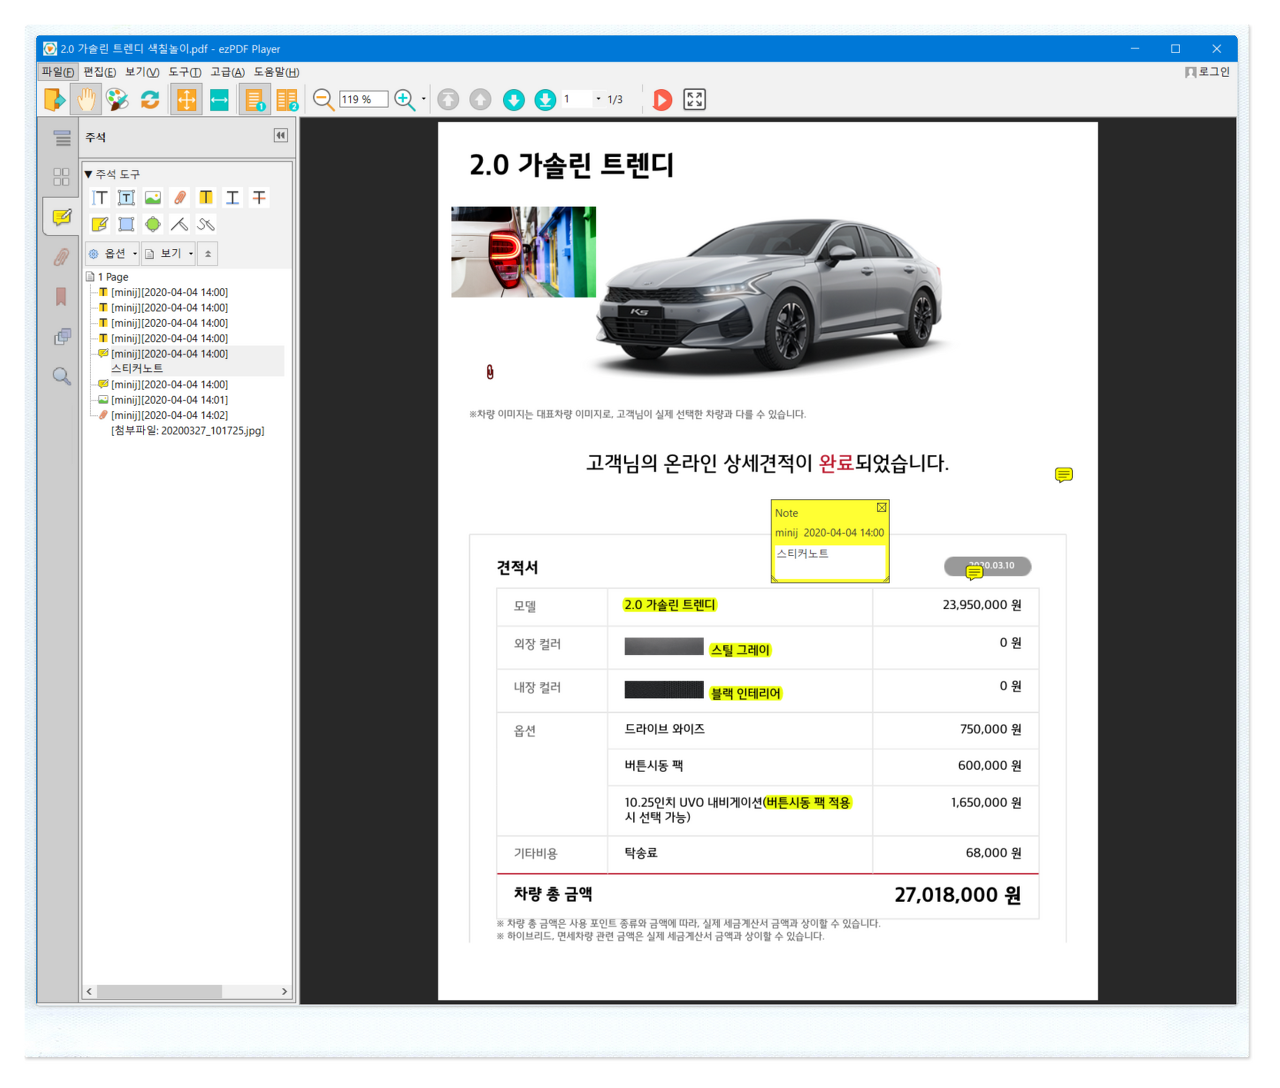Open the 고급(A) menu

pos(228,72)
